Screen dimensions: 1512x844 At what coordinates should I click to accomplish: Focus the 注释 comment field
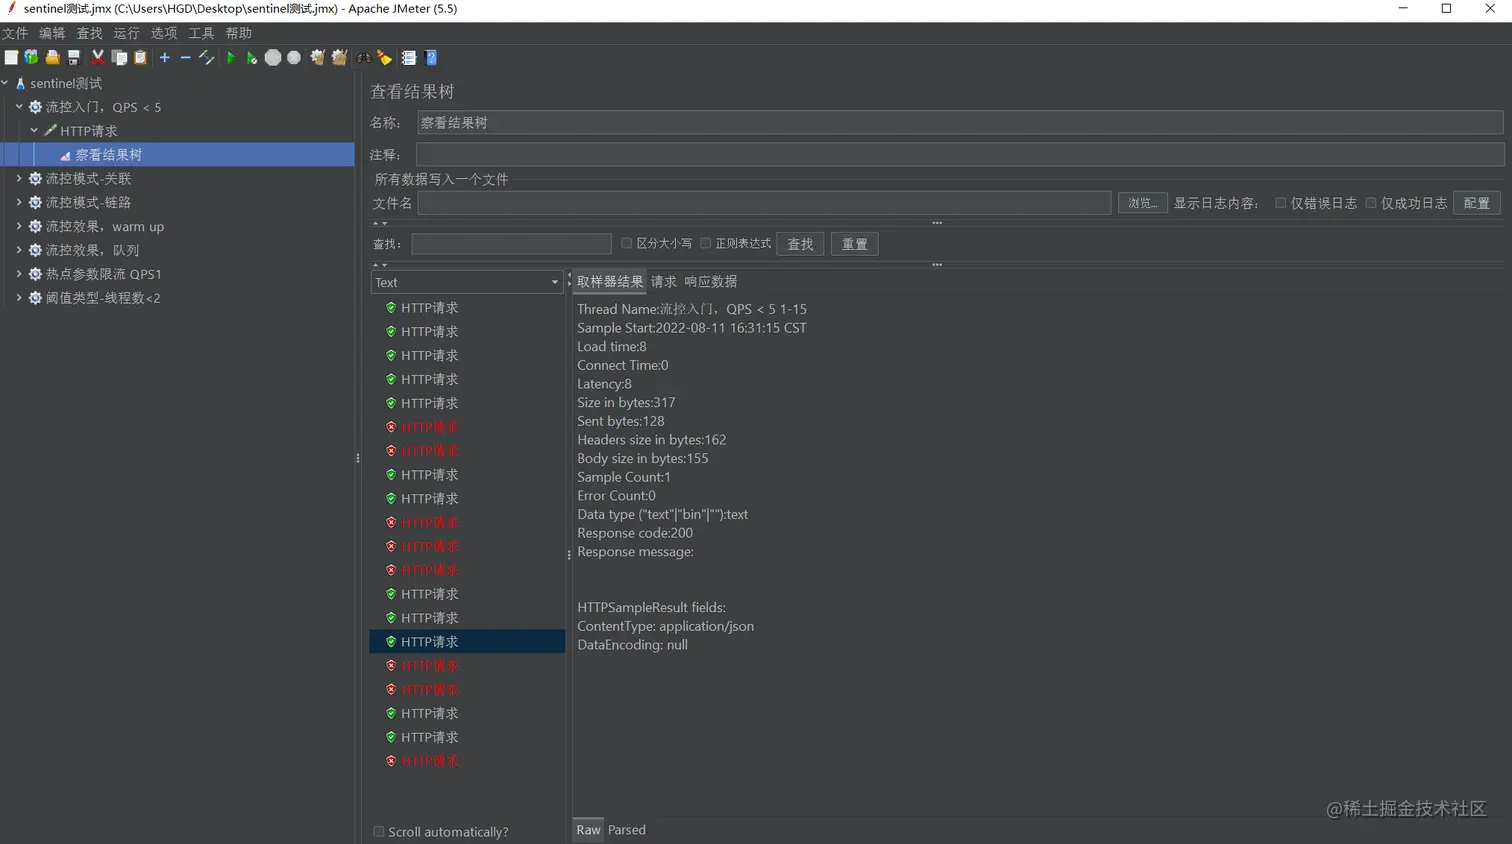(x=960, y=155)
